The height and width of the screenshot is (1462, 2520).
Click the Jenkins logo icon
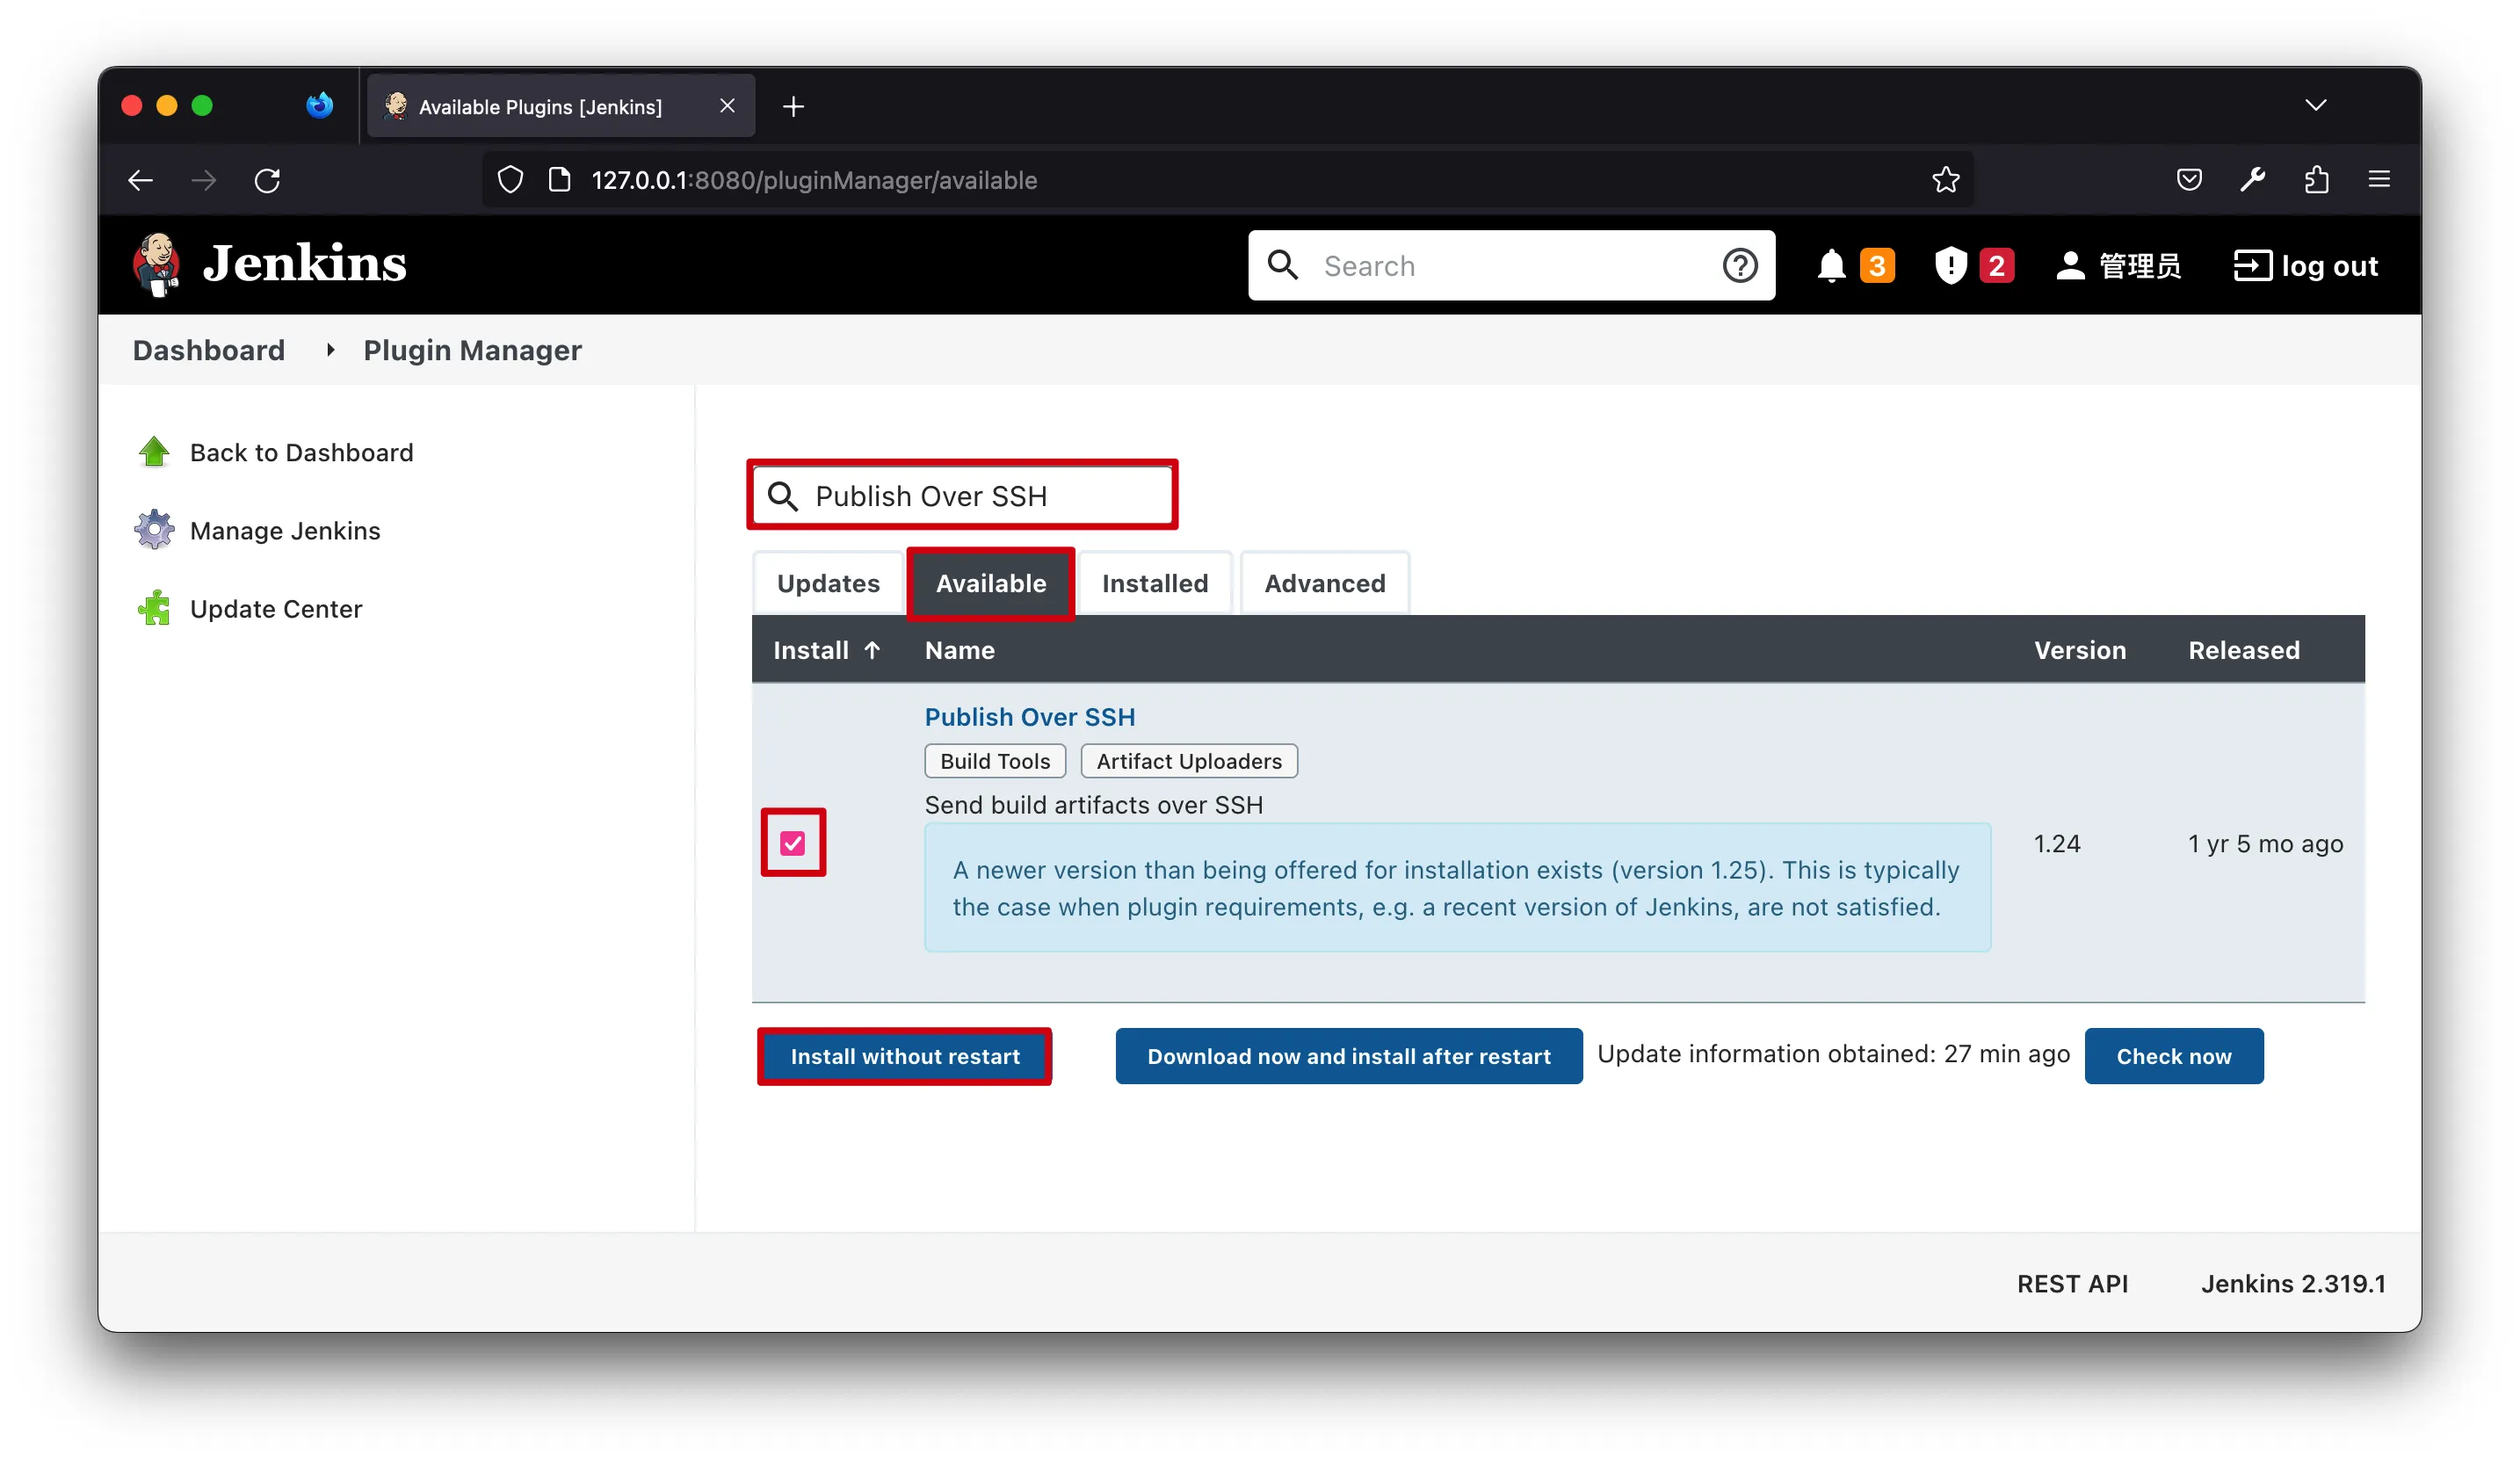click(157, 265)
